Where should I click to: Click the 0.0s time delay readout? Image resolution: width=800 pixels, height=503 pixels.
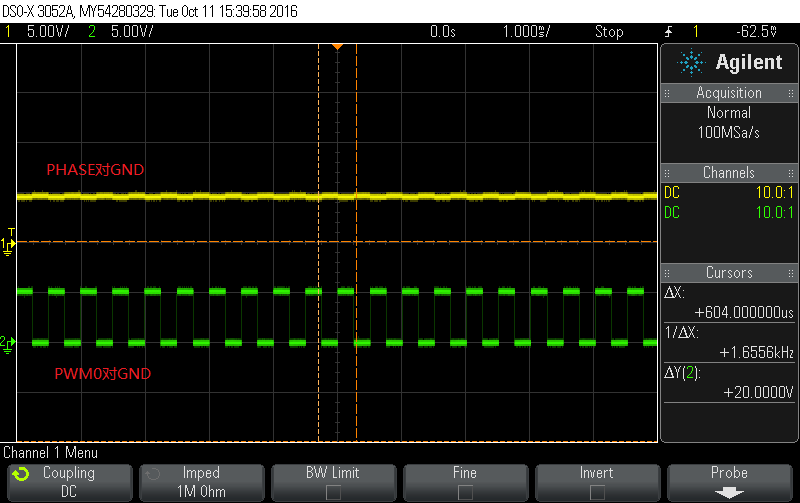pos(442,32)
